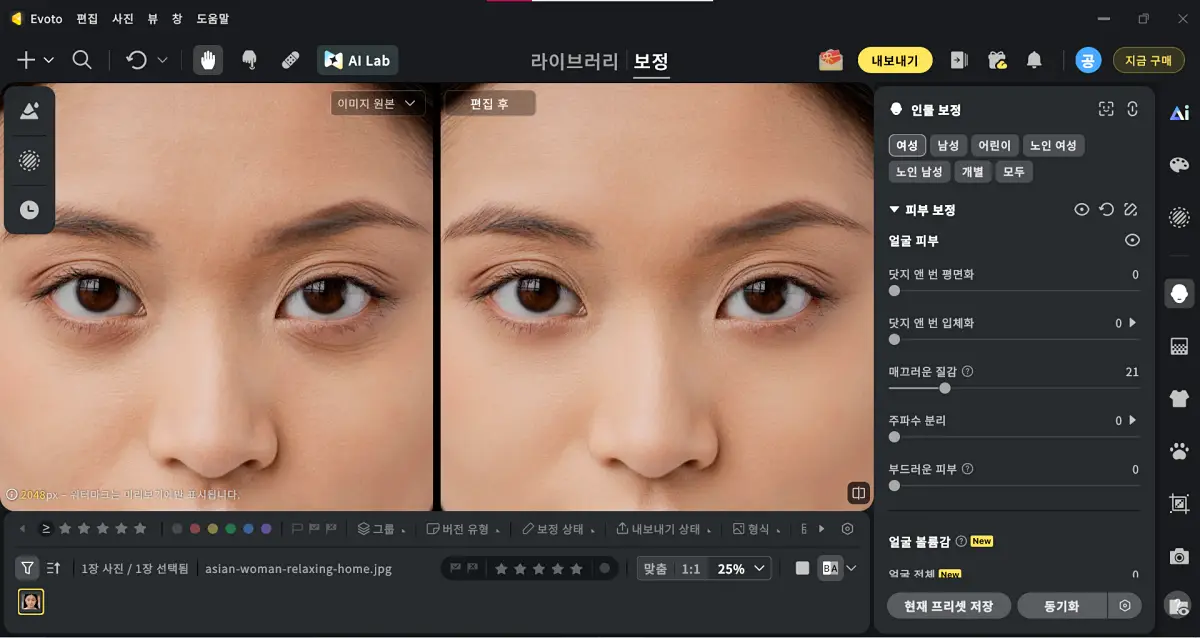Open the striped mask sidebar panel
This screenshot has width=1200, height=638.
[x=1179, y=216]
